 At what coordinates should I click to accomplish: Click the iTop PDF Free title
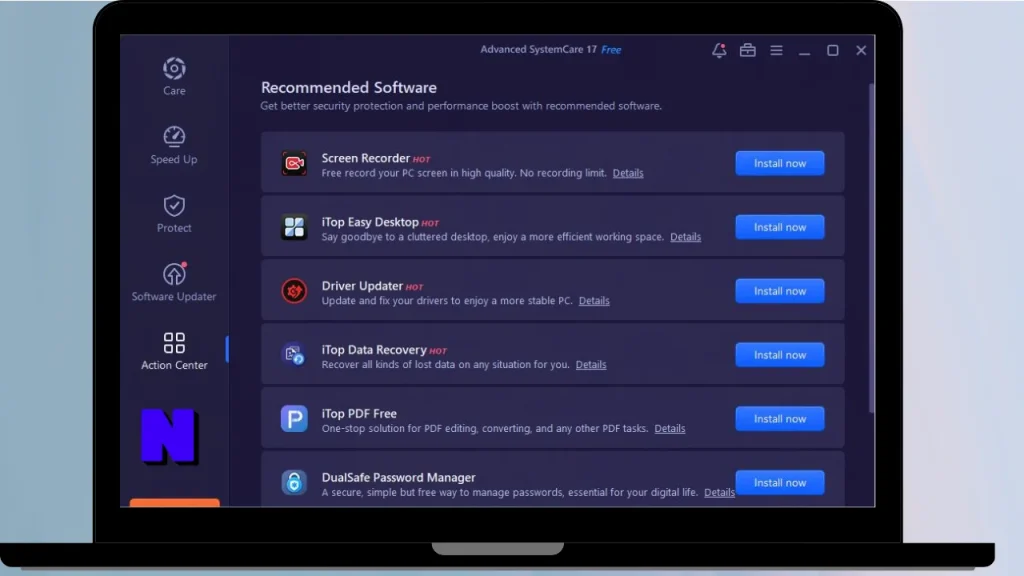359,413
